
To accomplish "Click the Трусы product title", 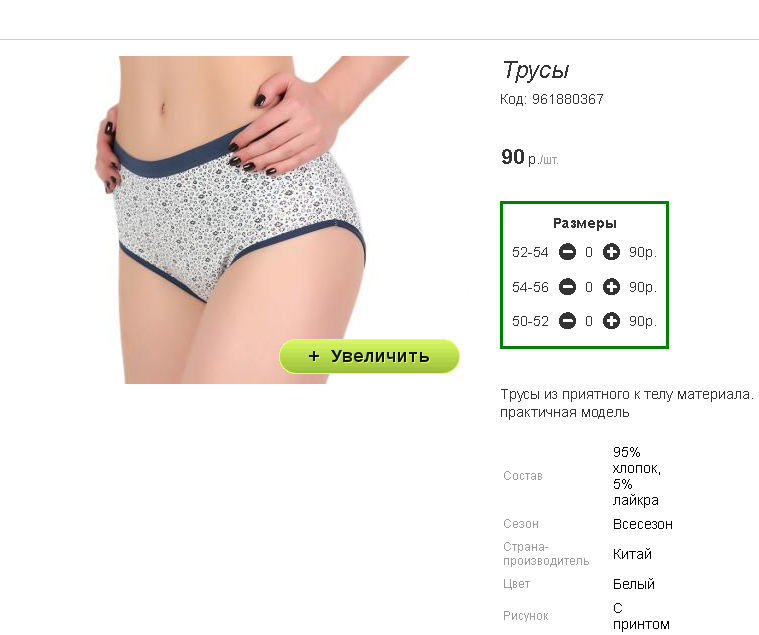I will pyautogui.click(x=536, y=70).
